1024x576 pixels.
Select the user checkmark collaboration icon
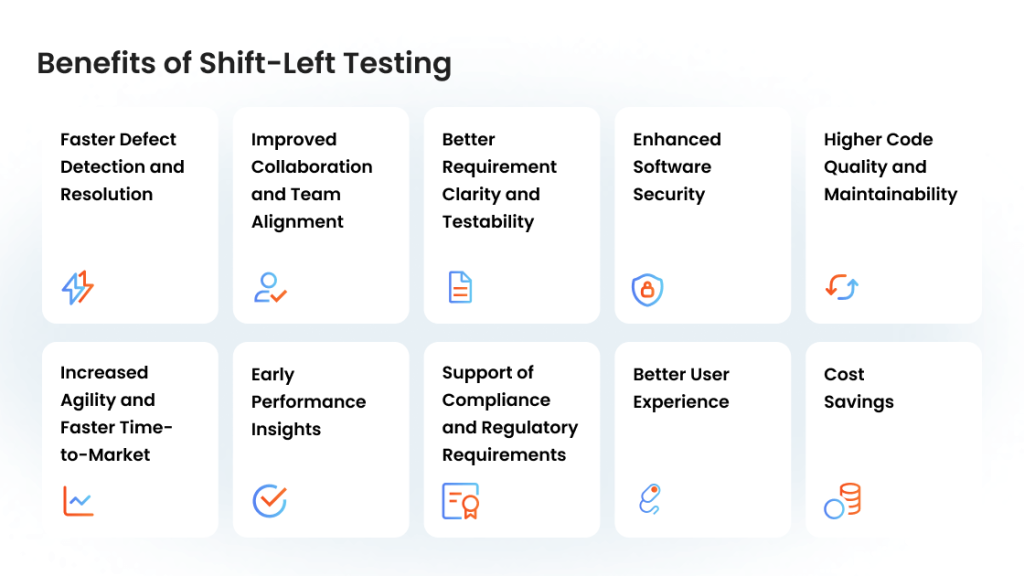pyautogui.click(x=270, y=288)
